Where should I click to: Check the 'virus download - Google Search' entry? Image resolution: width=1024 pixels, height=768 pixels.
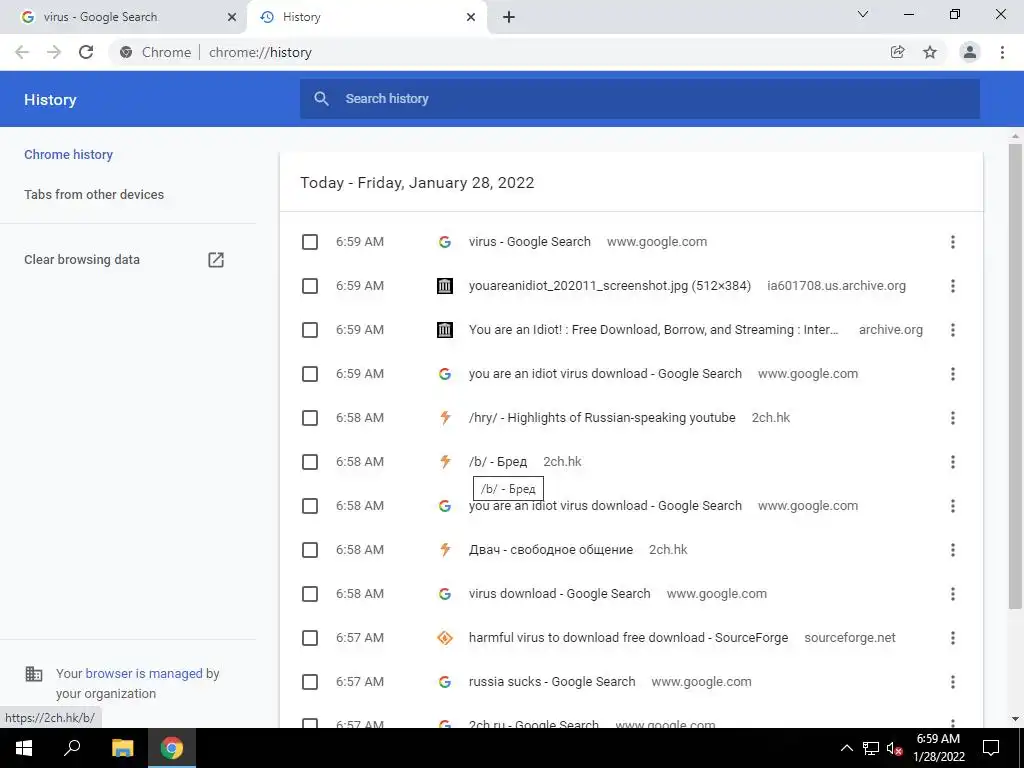[310, 594]
